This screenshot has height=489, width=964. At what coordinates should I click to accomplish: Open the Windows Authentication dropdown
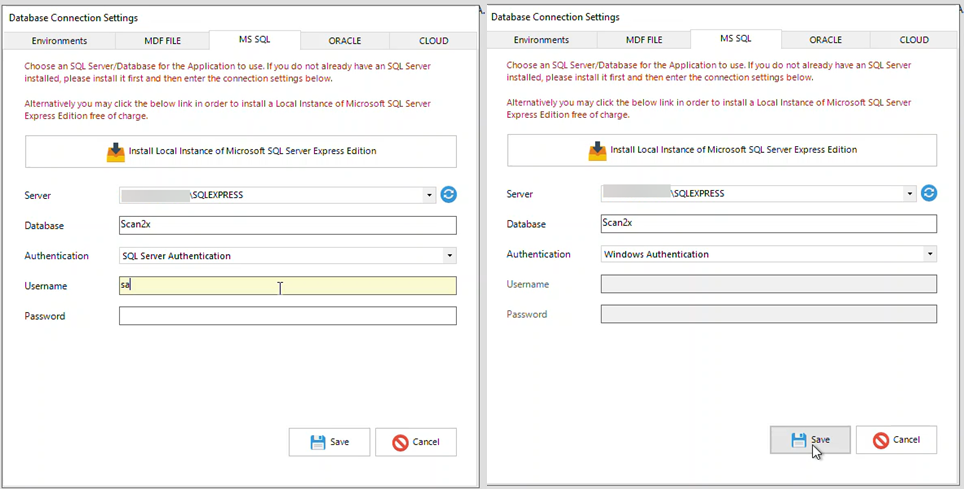[x=930, y=254]
